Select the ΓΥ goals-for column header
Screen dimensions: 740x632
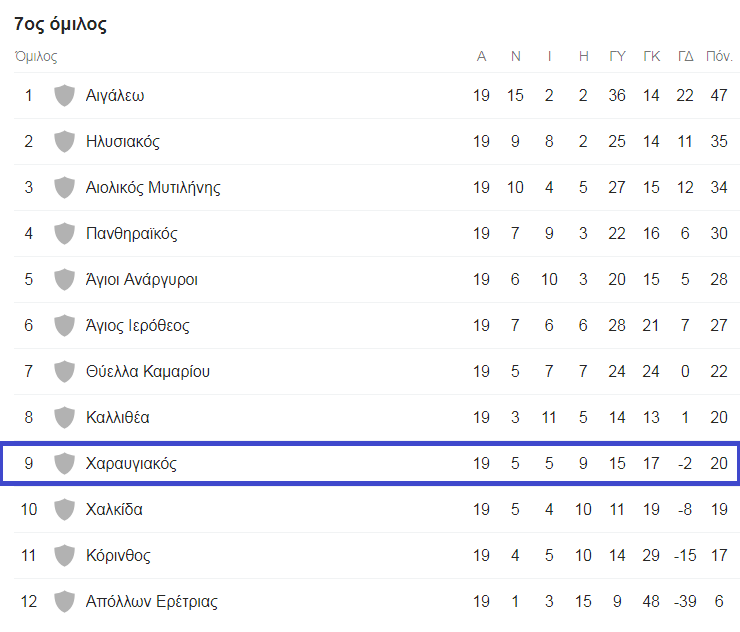tap(617, 57)
